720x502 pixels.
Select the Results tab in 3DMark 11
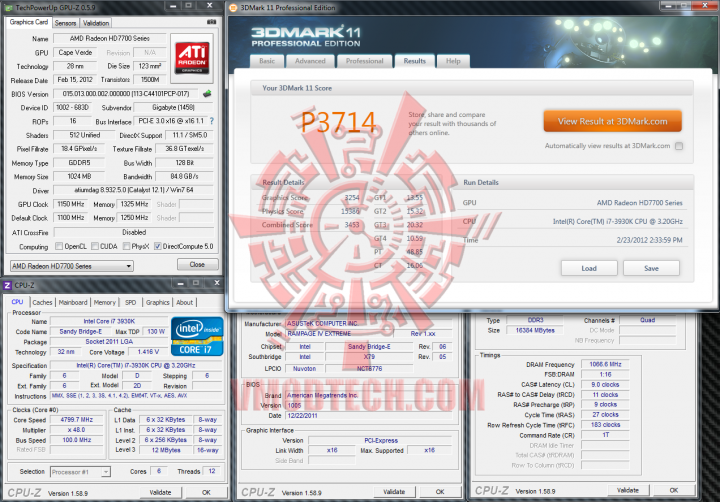click(415, 61)
